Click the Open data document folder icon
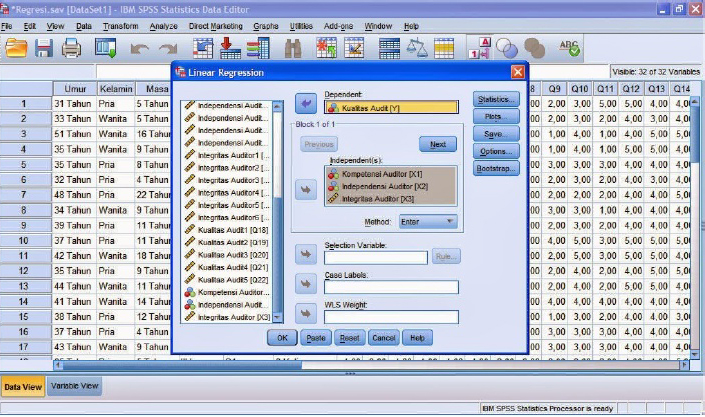Viewport: 705px width, 417px height. tap(15, 47)
